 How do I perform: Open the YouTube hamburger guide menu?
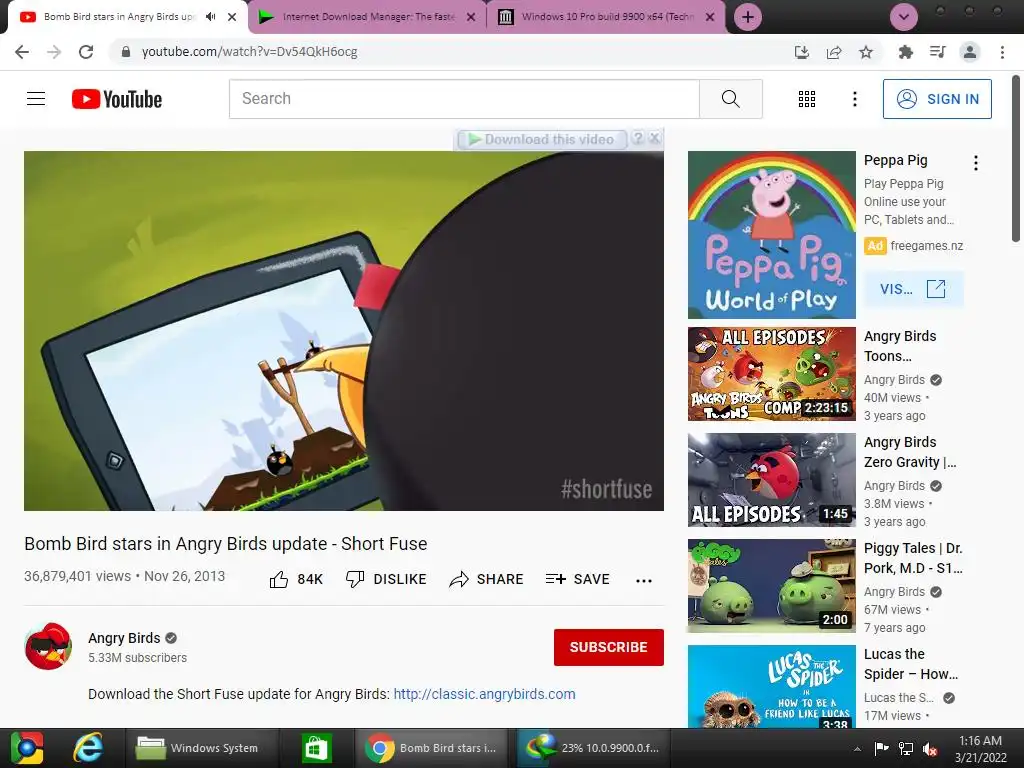(36, 99)
